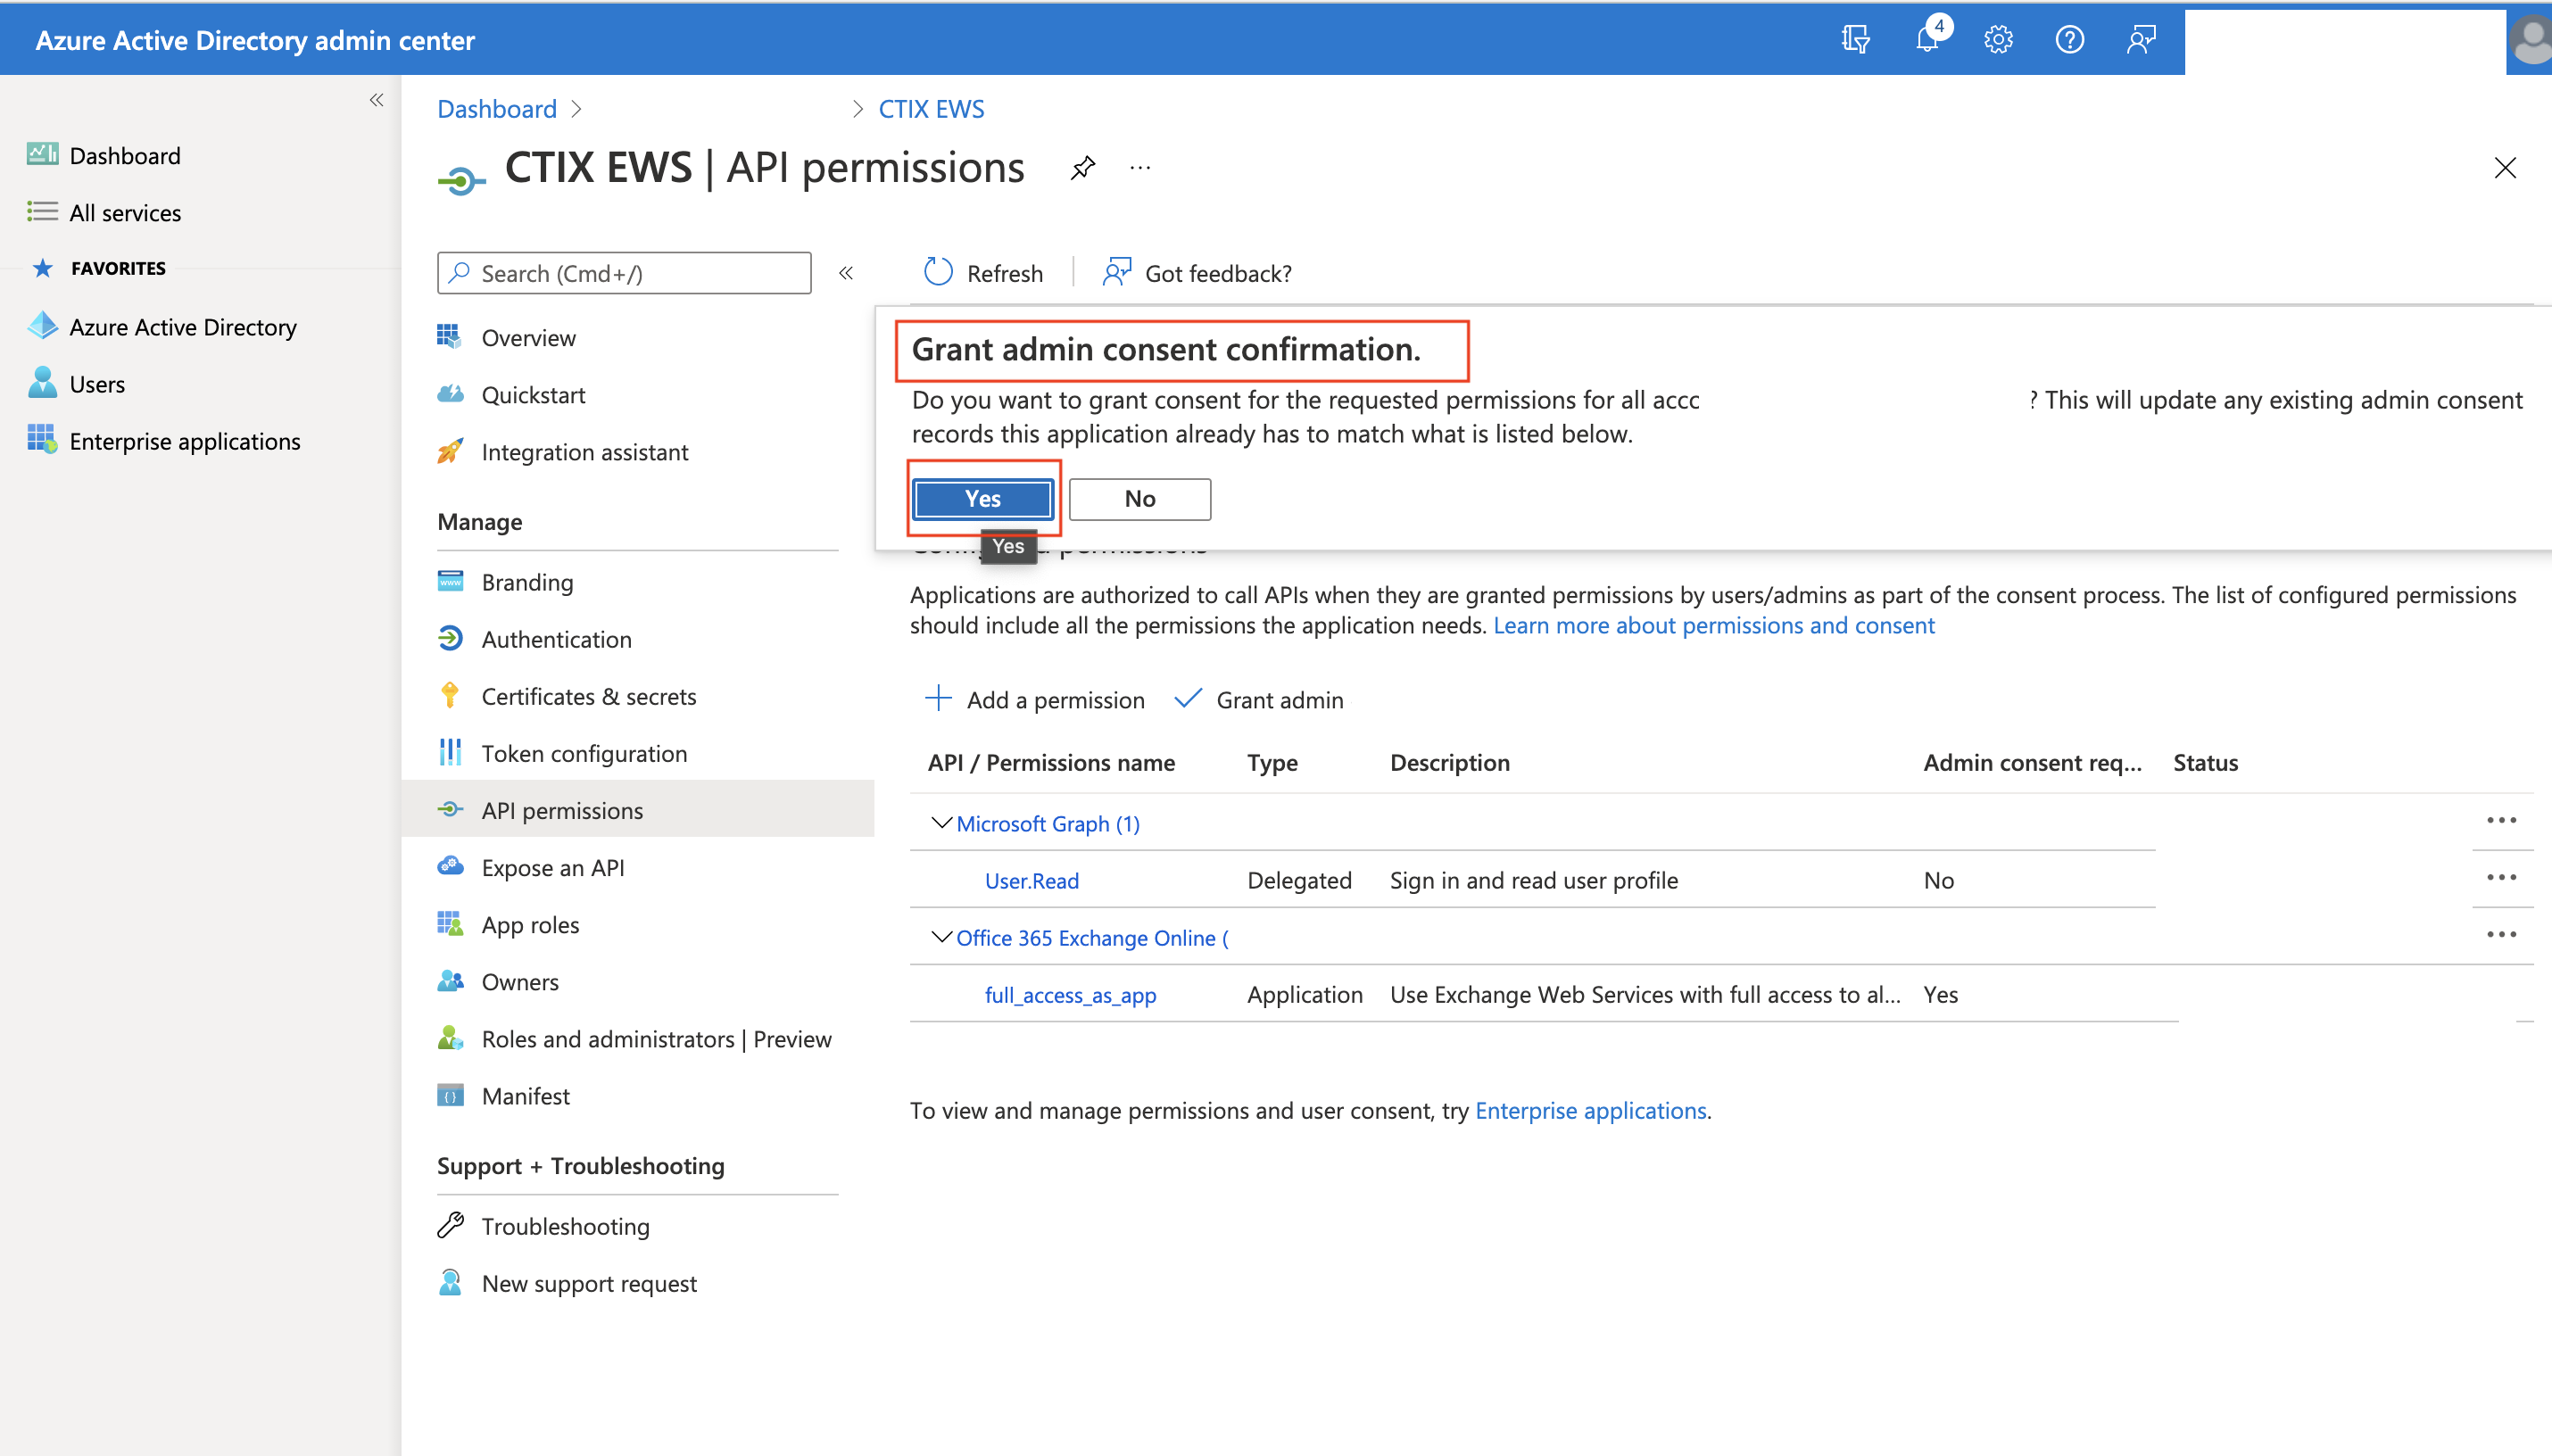Image resolution: width=2552 pixels, height=1456 pixels.
Task: Collapse the Office 365 Exchange Online group
Action: click(941, 937)
